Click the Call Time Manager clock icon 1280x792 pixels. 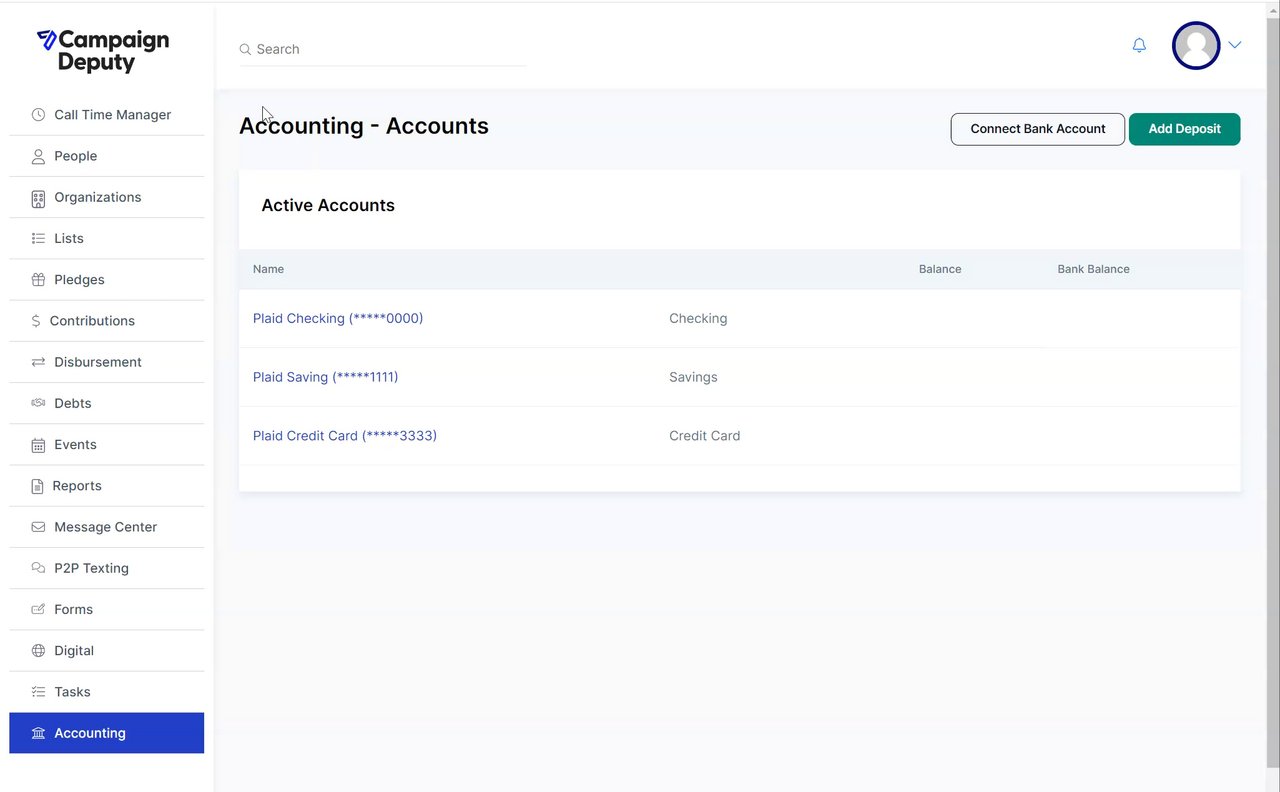pos(38,115)
